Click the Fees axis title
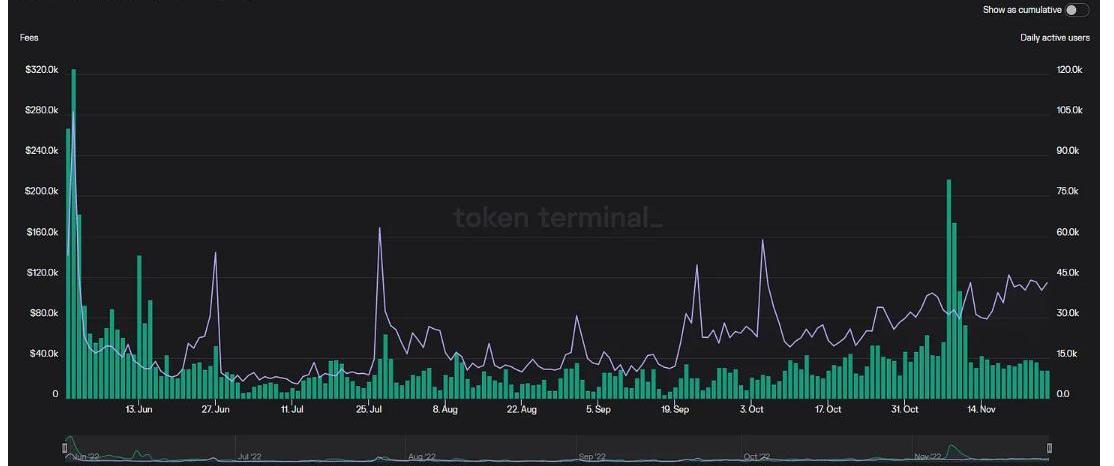The height and width of the screenshot is (466, 1114). pos(29,38)
